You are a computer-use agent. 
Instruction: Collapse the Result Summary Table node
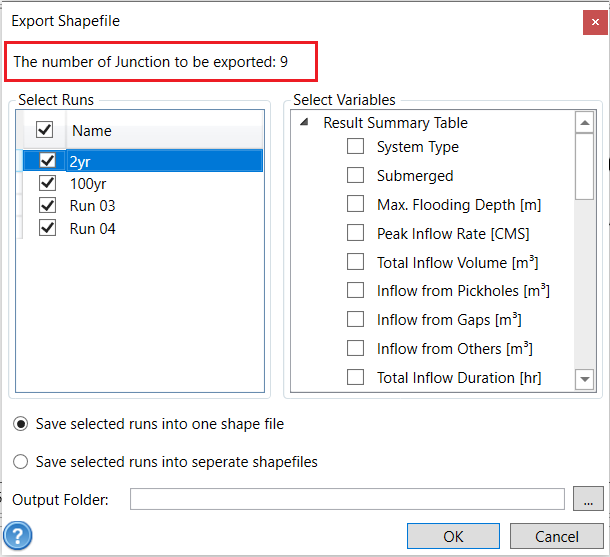point(304,123)
